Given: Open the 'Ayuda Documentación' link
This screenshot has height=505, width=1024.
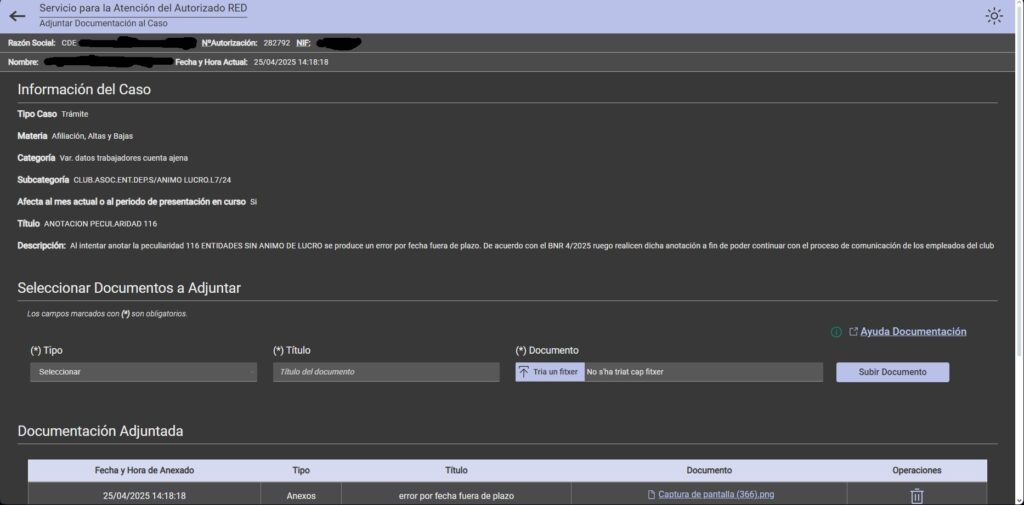Looking at the screenshot, I should (x=913, y=332).
